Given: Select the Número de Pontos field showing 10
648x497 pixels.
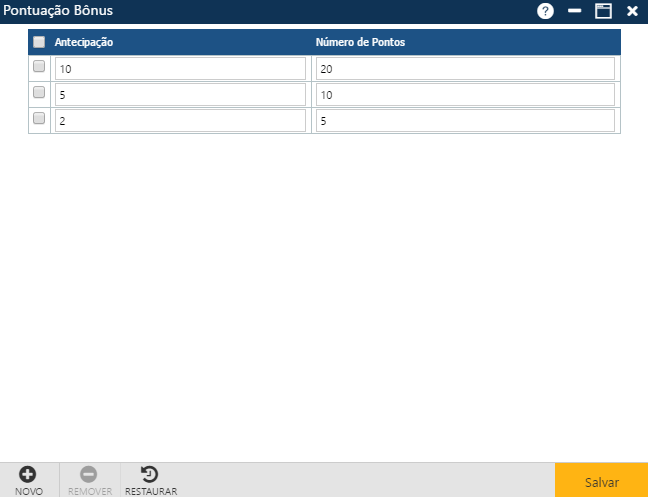Looking at the screenshot, I should click(x=465, y=95).
